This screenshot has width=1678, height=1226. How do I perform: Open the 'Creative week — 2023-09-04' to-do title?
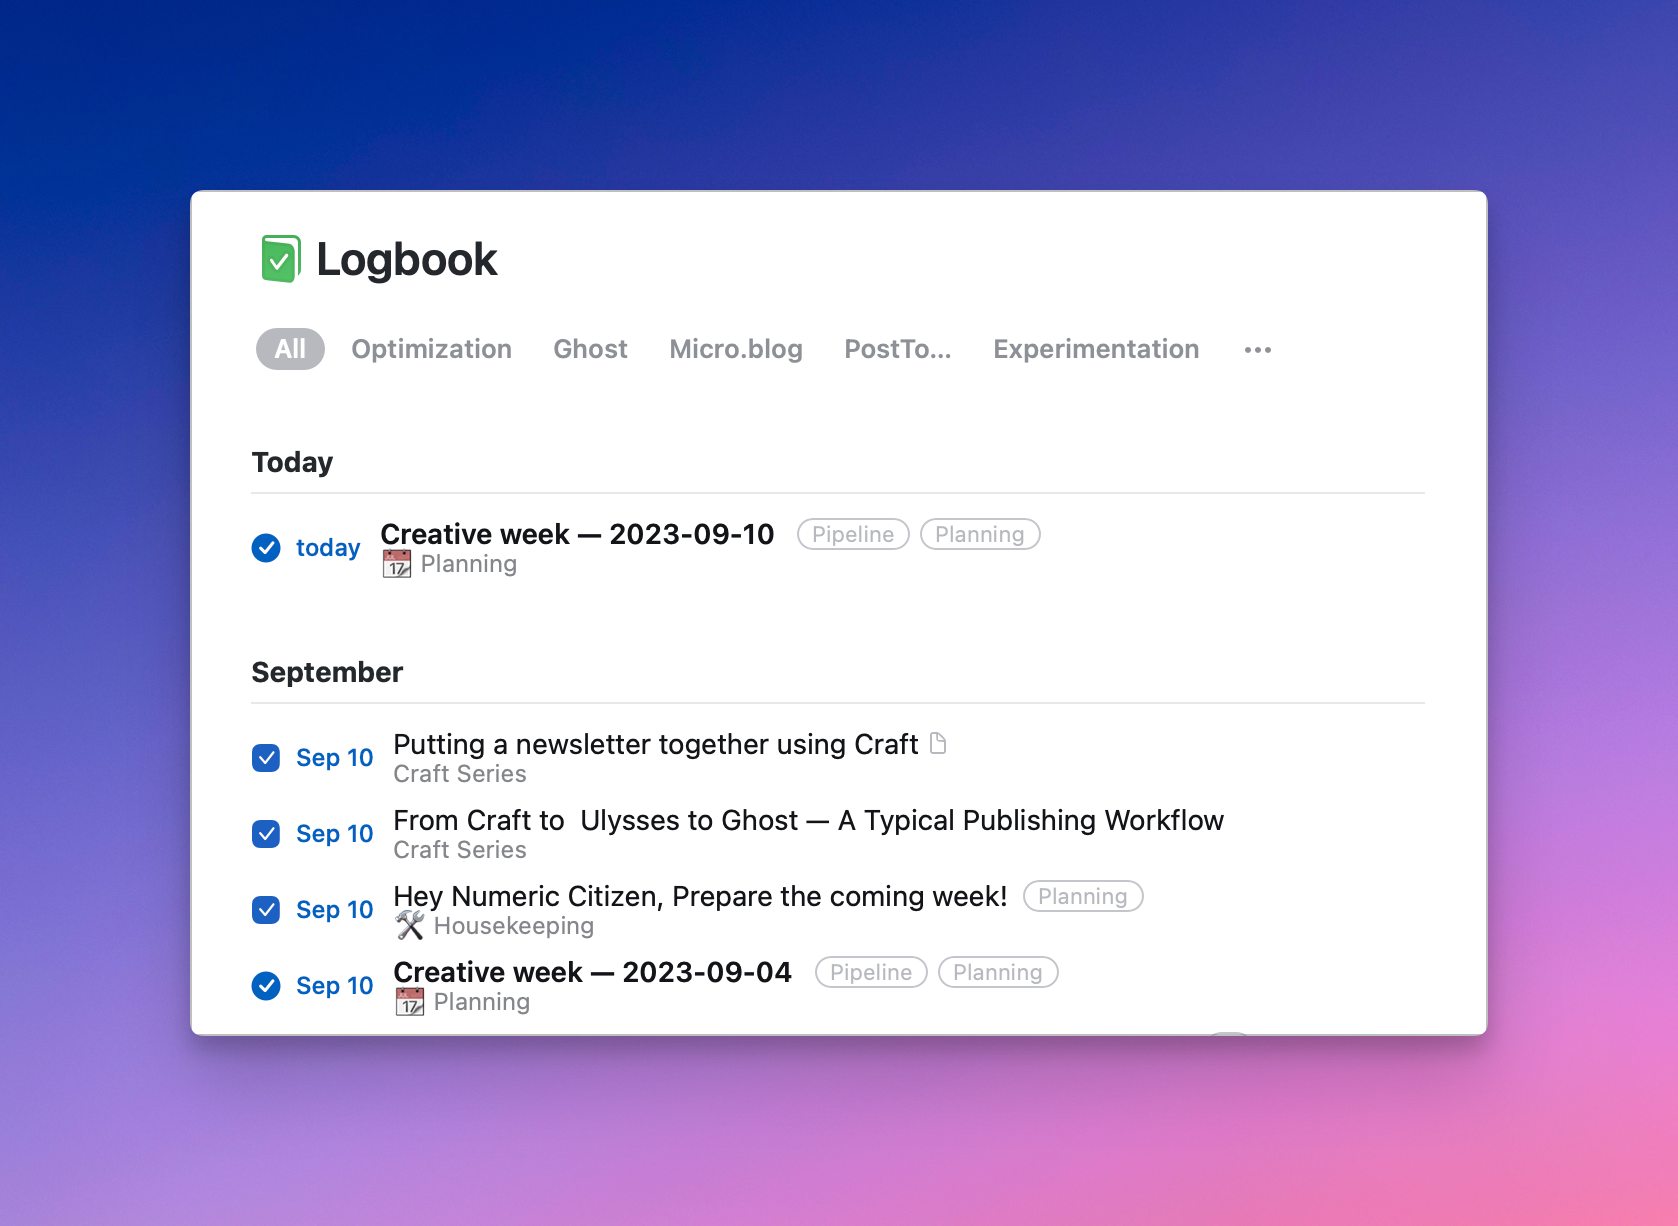pos(592,972)
